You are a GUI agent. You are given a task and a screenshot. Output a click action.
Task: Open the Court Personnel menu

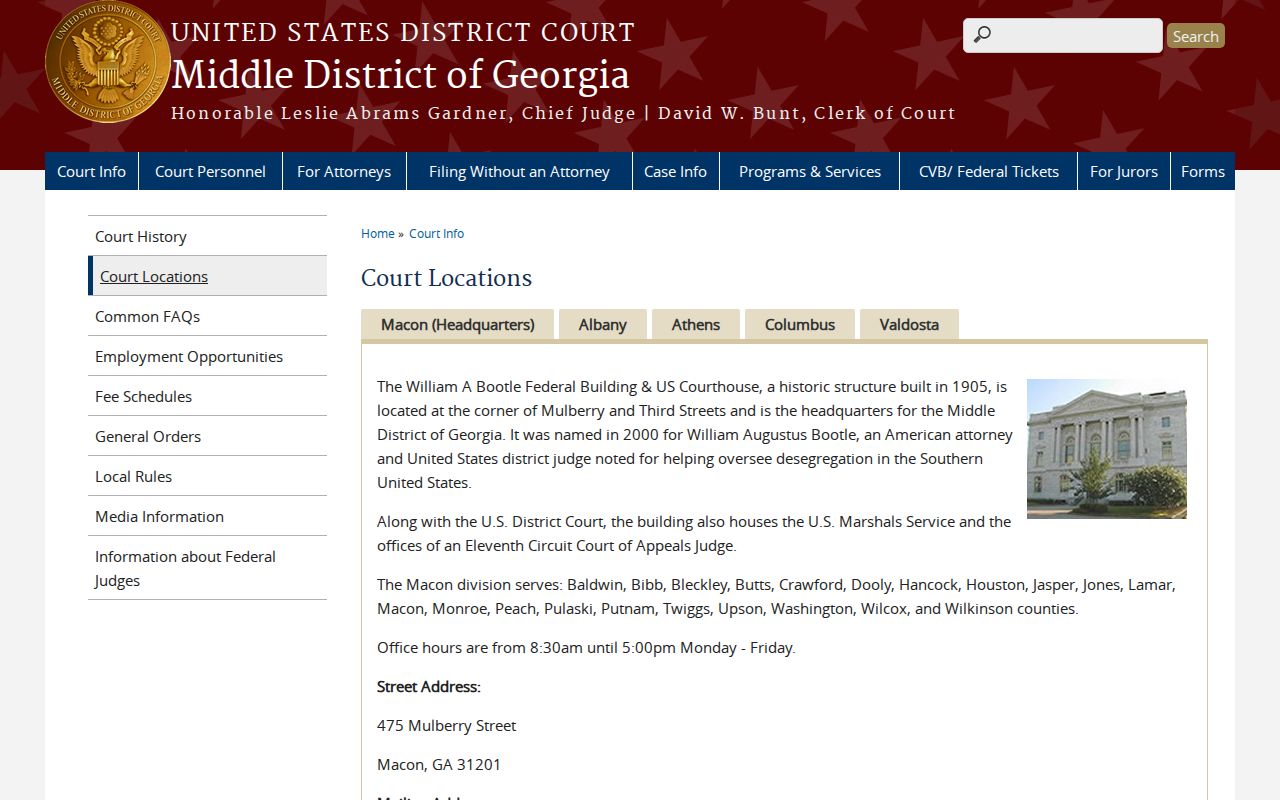click(210, 171)
